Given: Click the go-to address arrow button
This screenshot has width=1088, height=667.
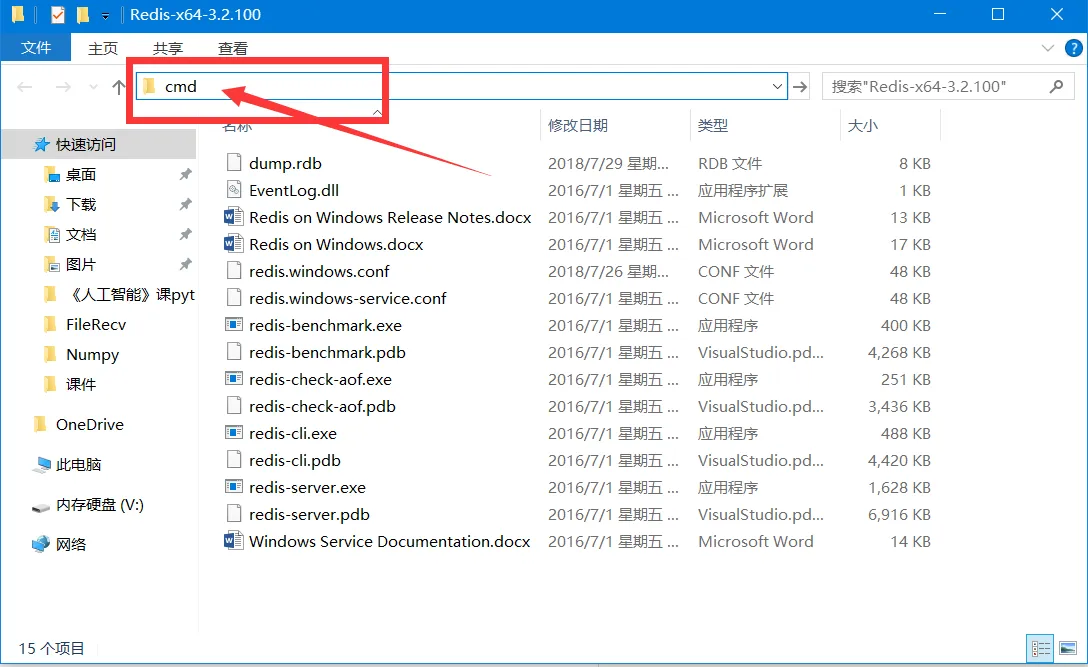Looking at the screenshot, I should [x=800, y=87].
